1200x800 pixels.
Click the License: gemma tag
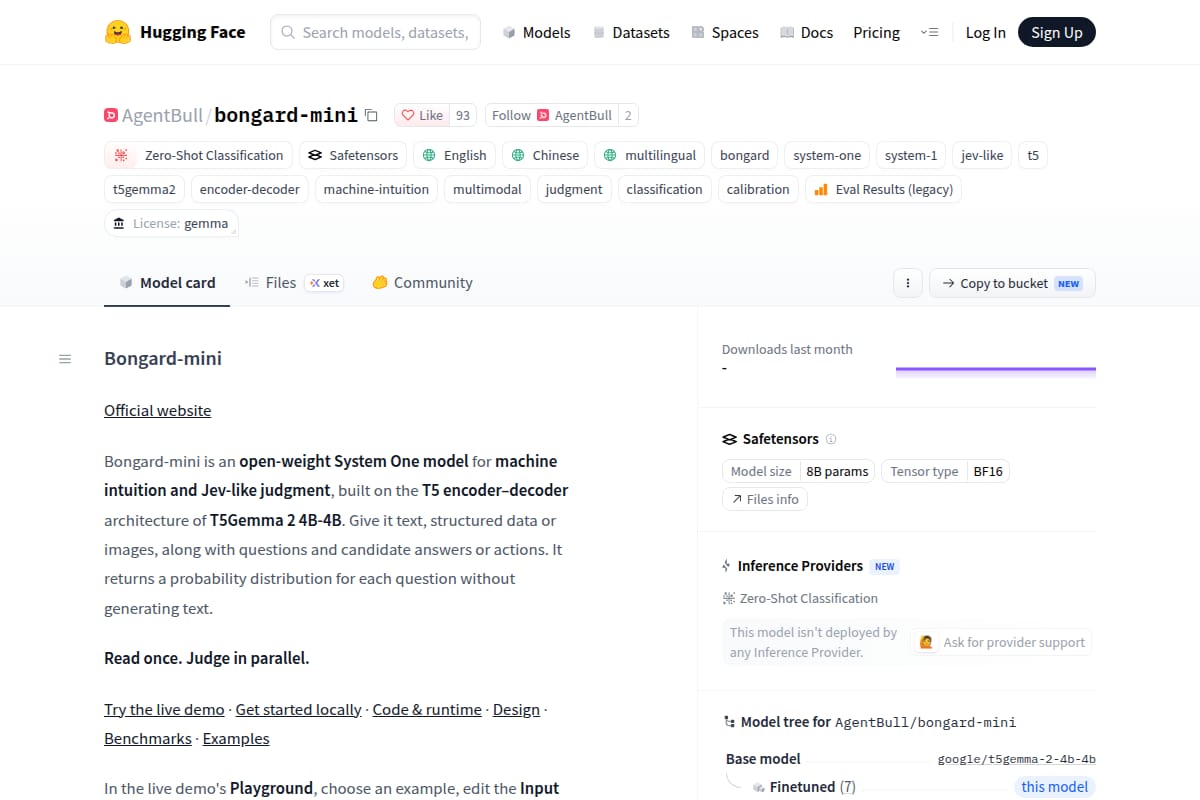tap(171, 223)
